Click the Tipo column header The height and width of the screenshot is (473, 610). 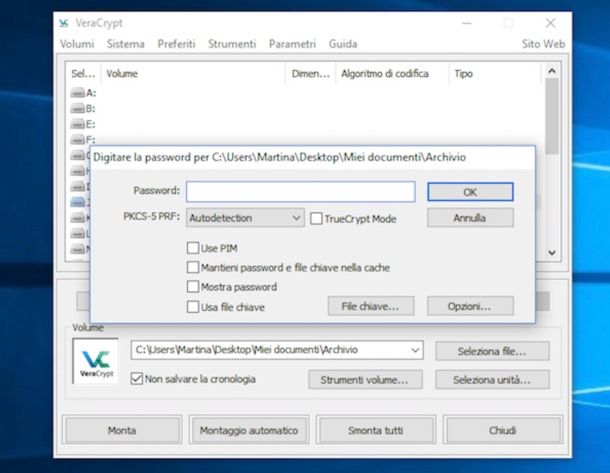tap(495, 74)
